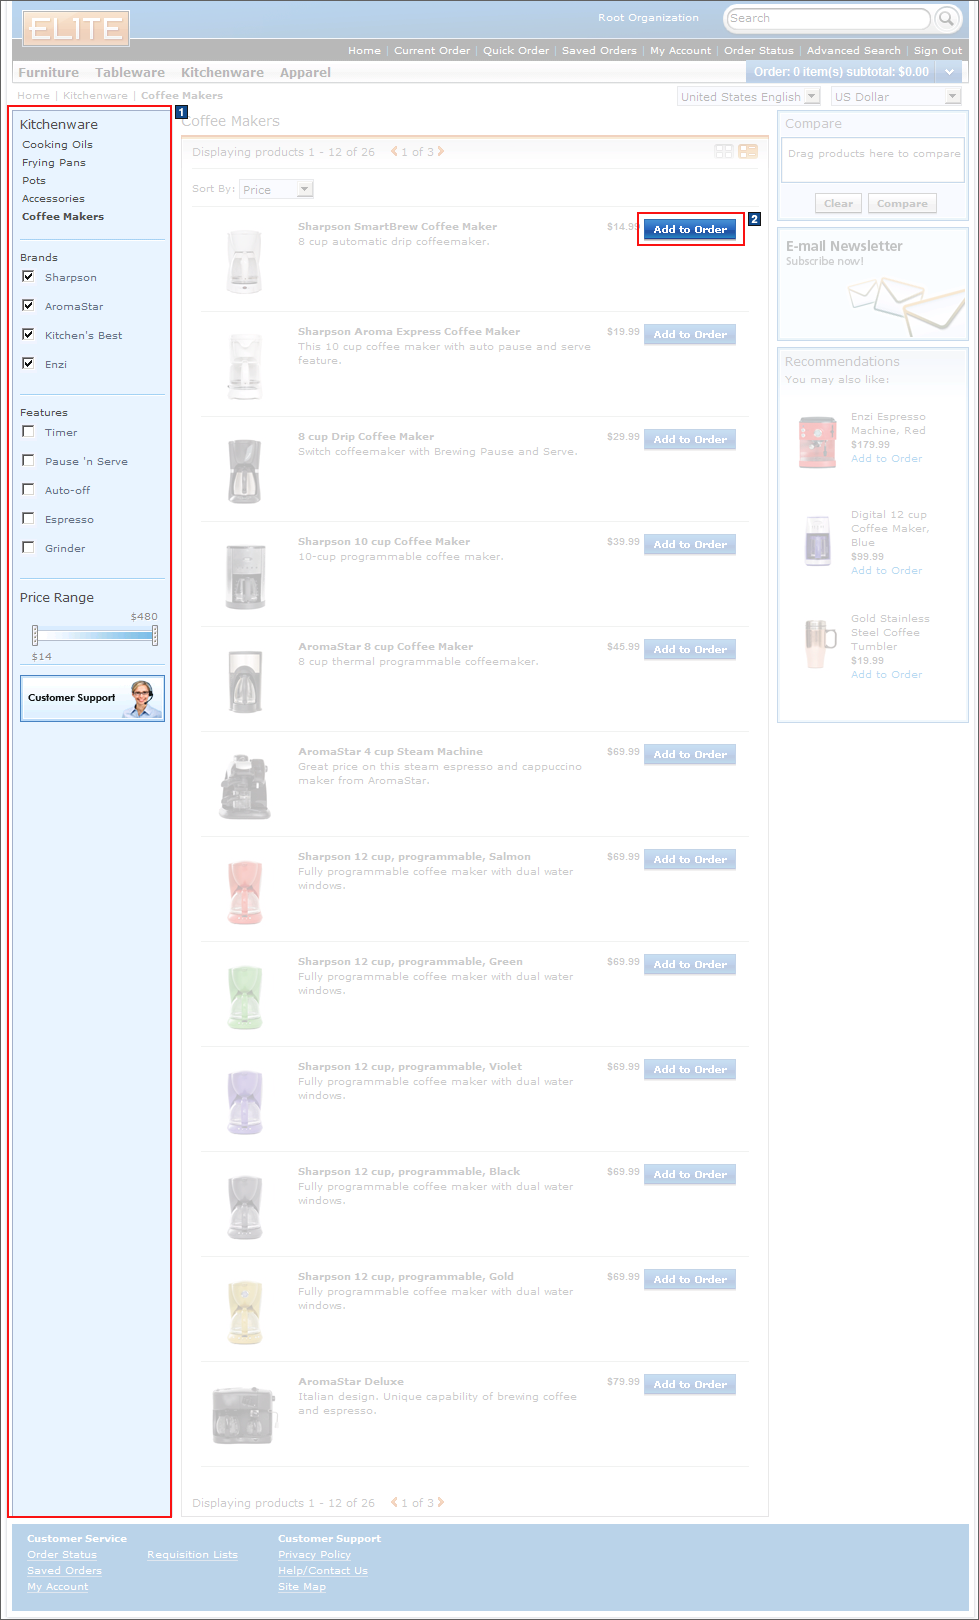The height and width of the screenshot is (1620, 979).
Task: Open Advanced Search link
Action: pos(853,50)
